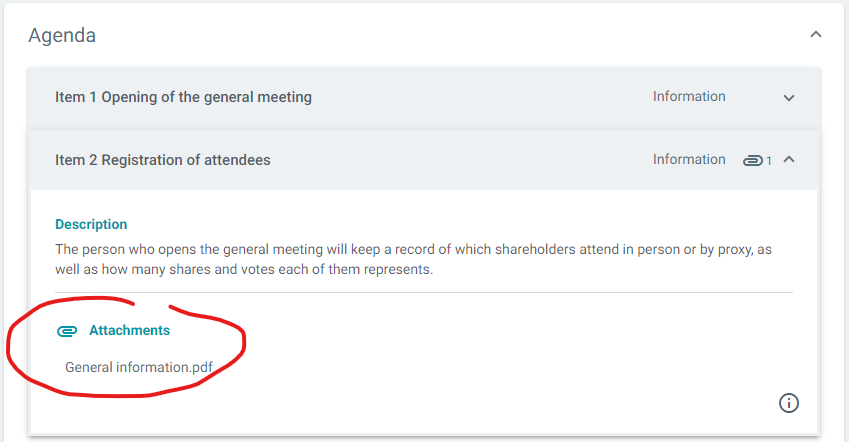This screenshot has height=442, width=849.
Task: Click the divider line above Attachments
Action: tap(424, 292)
